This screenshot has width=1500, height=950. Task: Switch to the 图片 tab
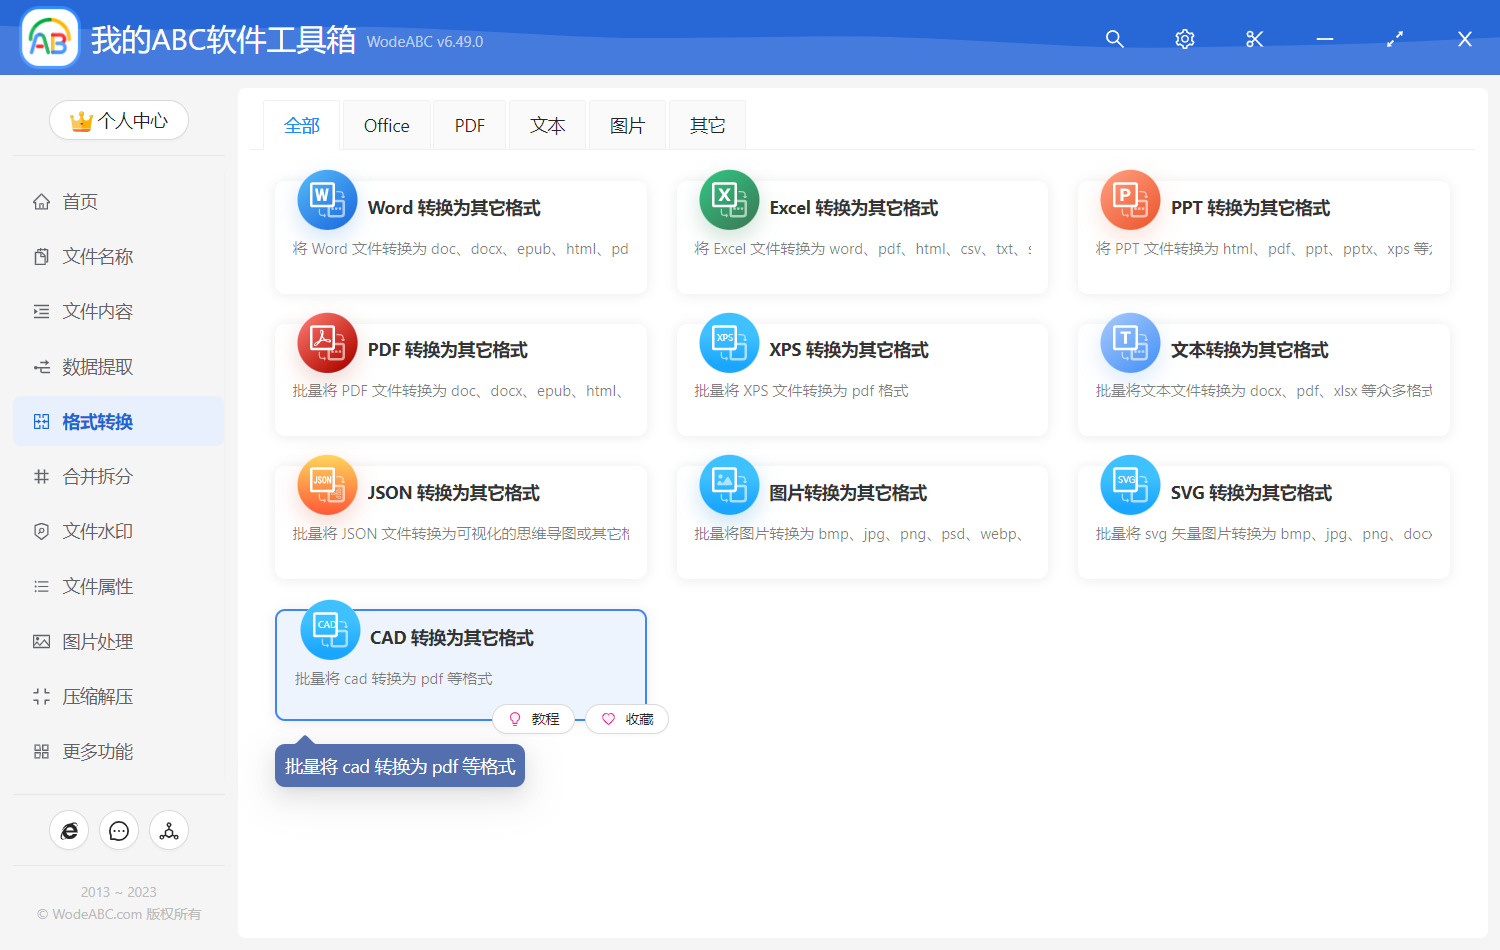pyautogui.click(x=627, y=126)
